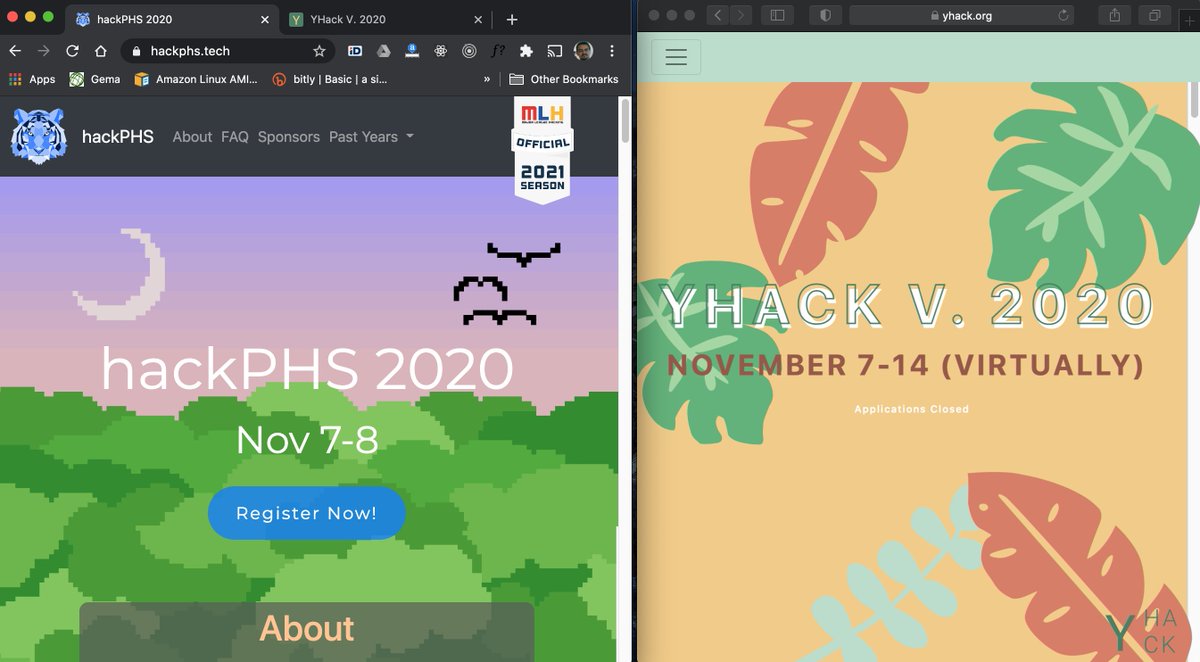This screenshot has height=662, width=1200.
Task: Expand the Past Years dropdown
Action: (371, 137)
